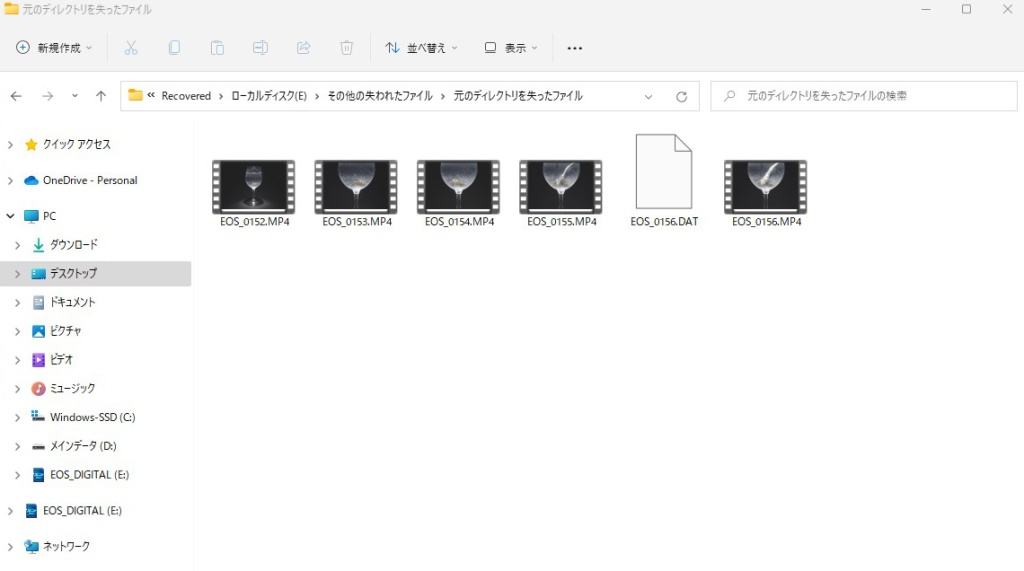The image size is (1024, 571).
Task: Open the 表示 view menu
Action: coord(511,48)
